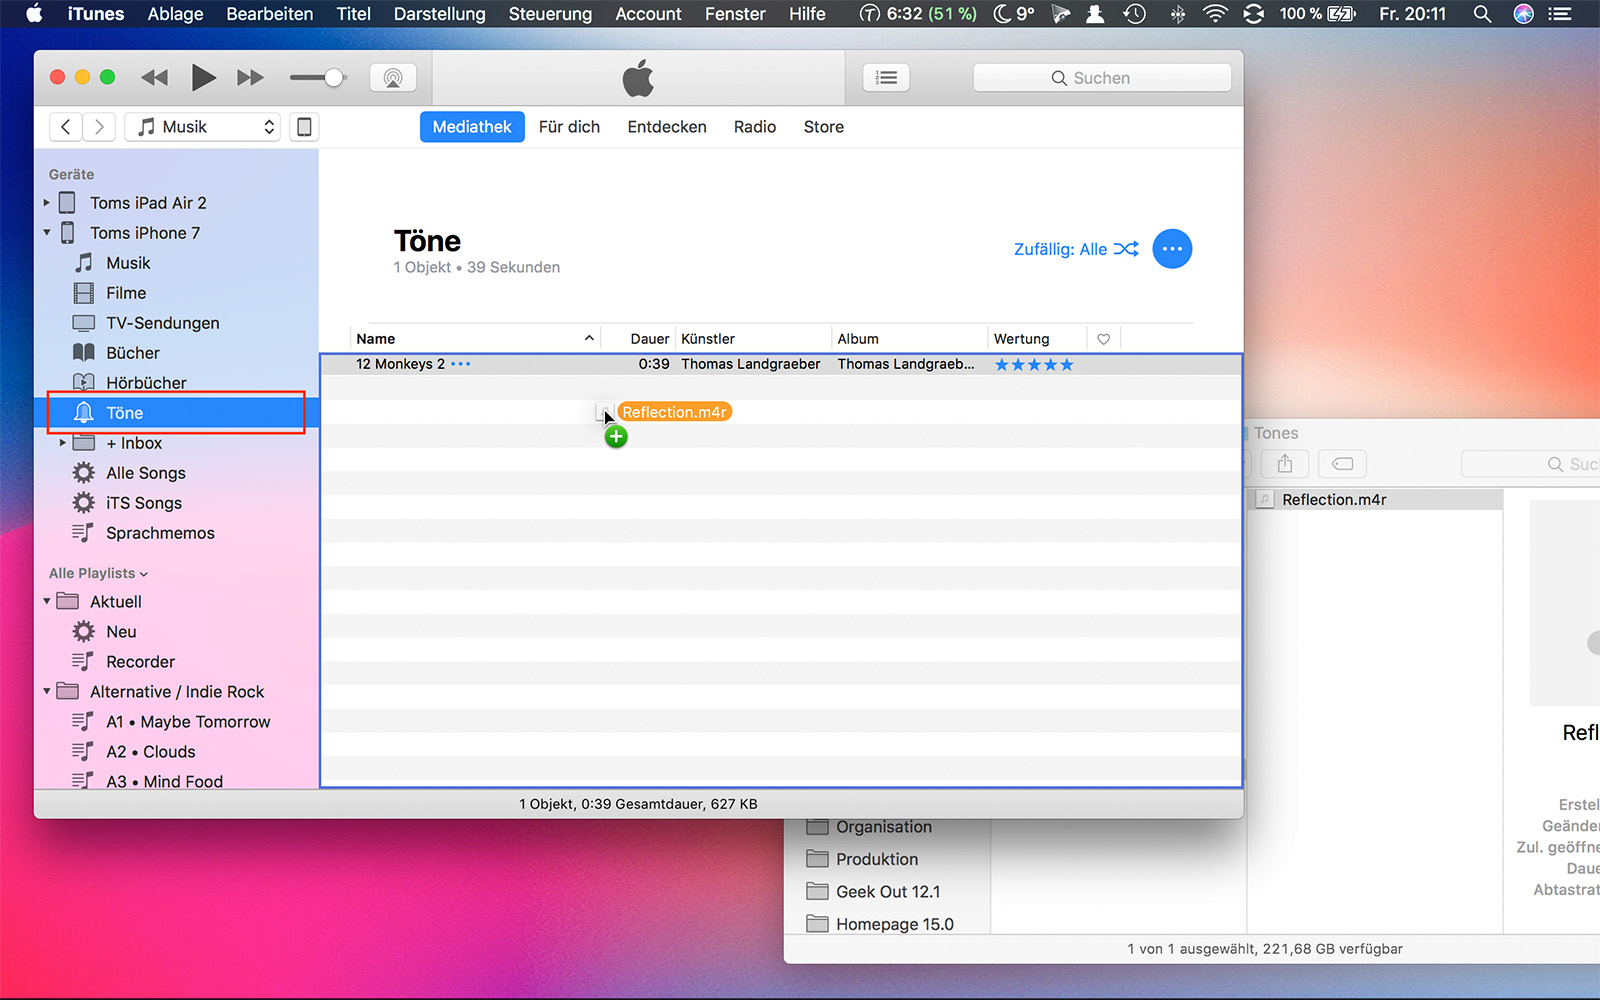Open the Musik media type dropdown
1600x1000 pixels.
click(203, 127)
